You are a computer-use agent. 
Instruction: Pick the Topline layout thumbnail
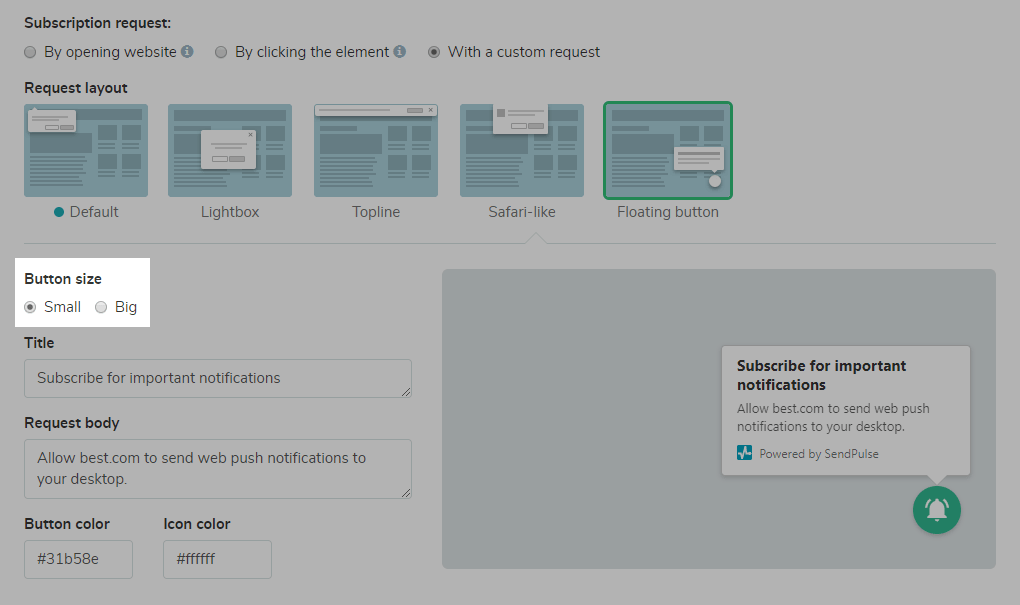(x=376, y=150)
